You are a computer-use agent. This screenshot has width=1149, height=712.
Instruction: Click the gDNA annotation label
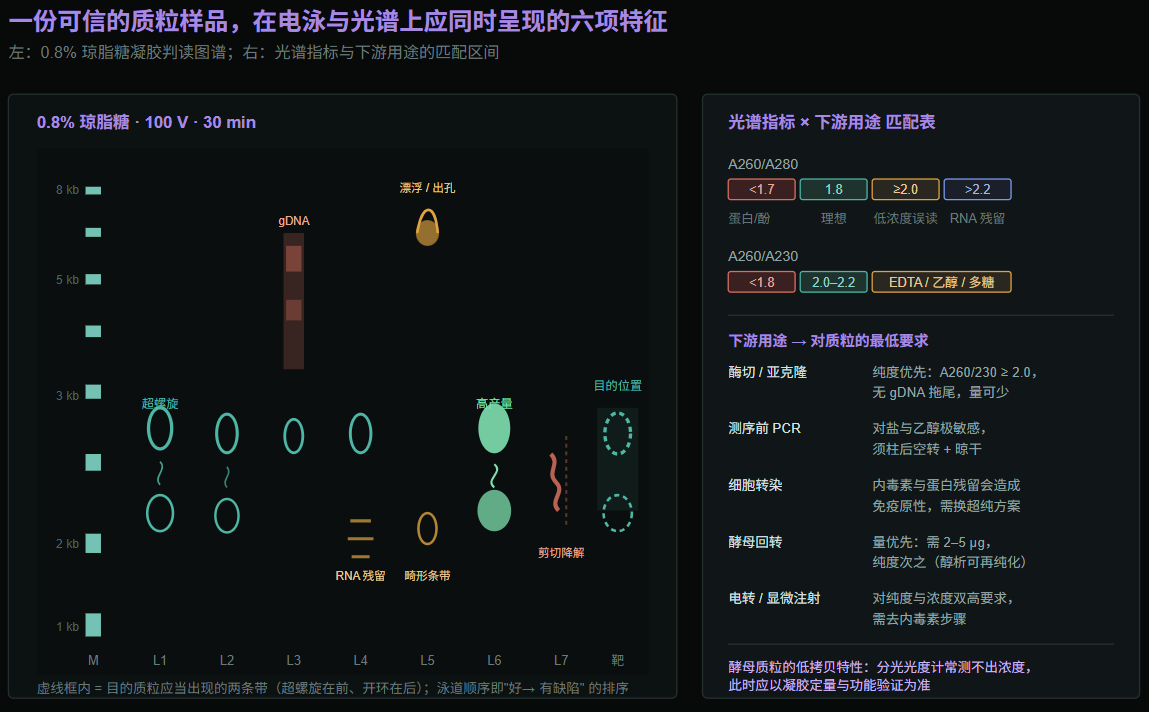(x=294, y=220)
